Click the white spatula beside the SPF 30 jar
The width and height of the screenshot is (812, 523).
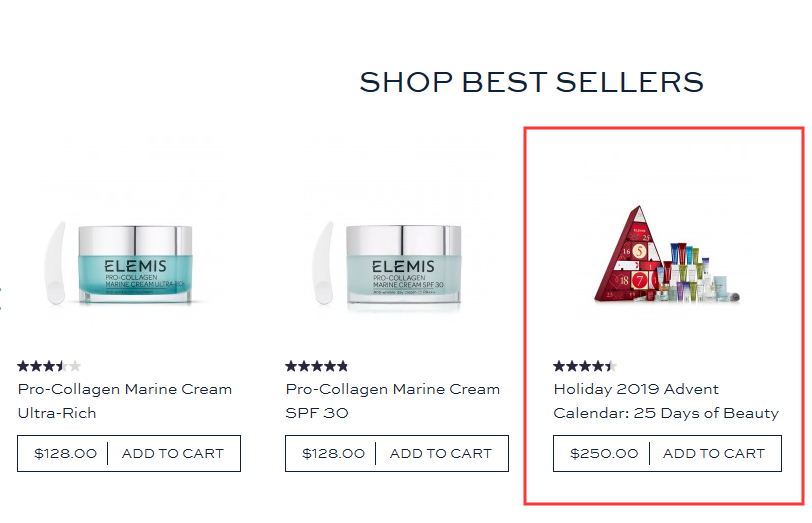tap(325, 264)
